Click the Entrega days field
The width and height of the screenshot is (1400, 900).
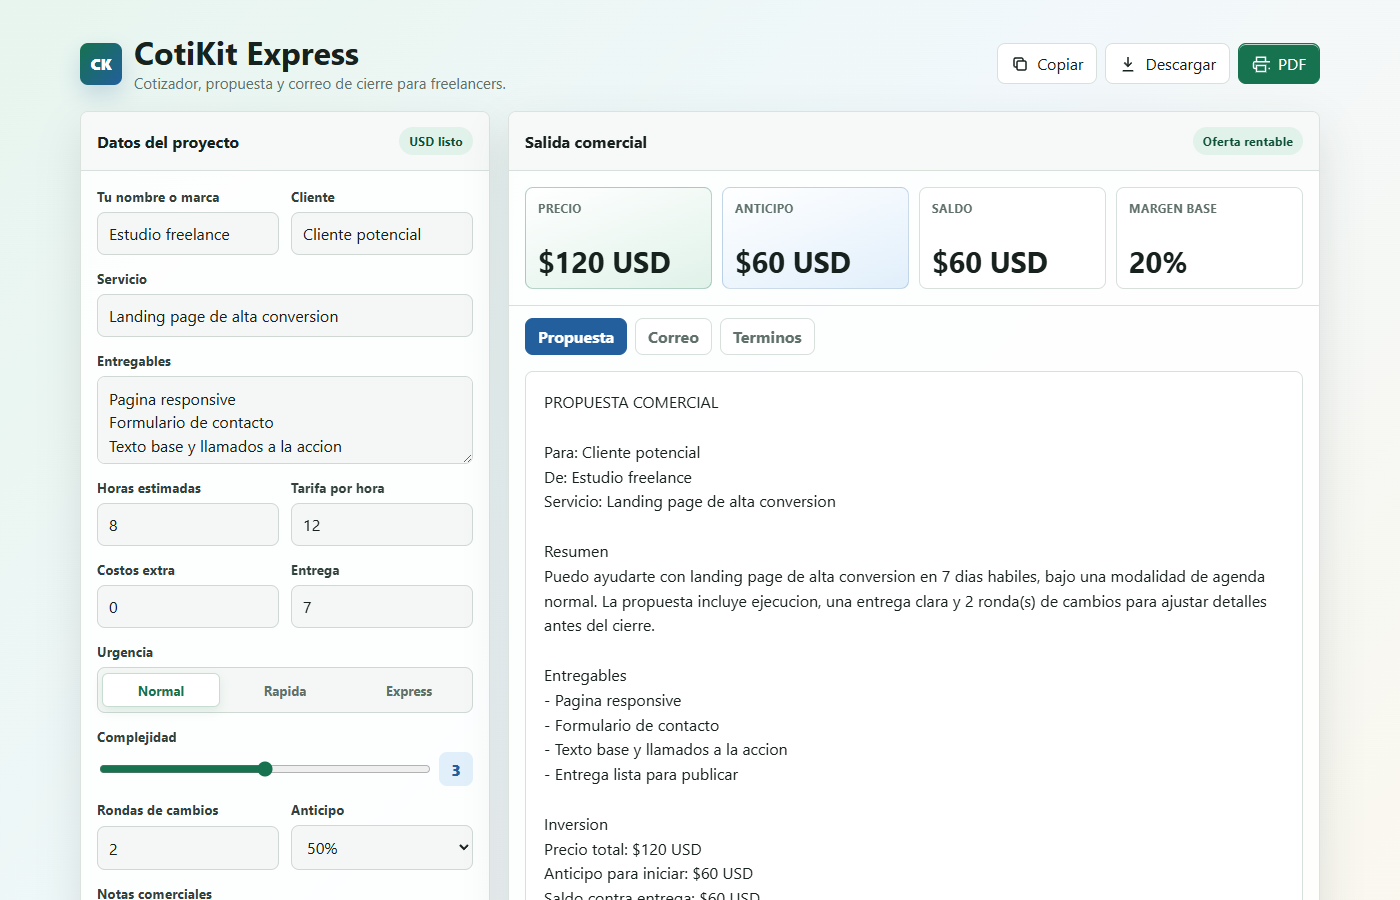pos(382,607)
